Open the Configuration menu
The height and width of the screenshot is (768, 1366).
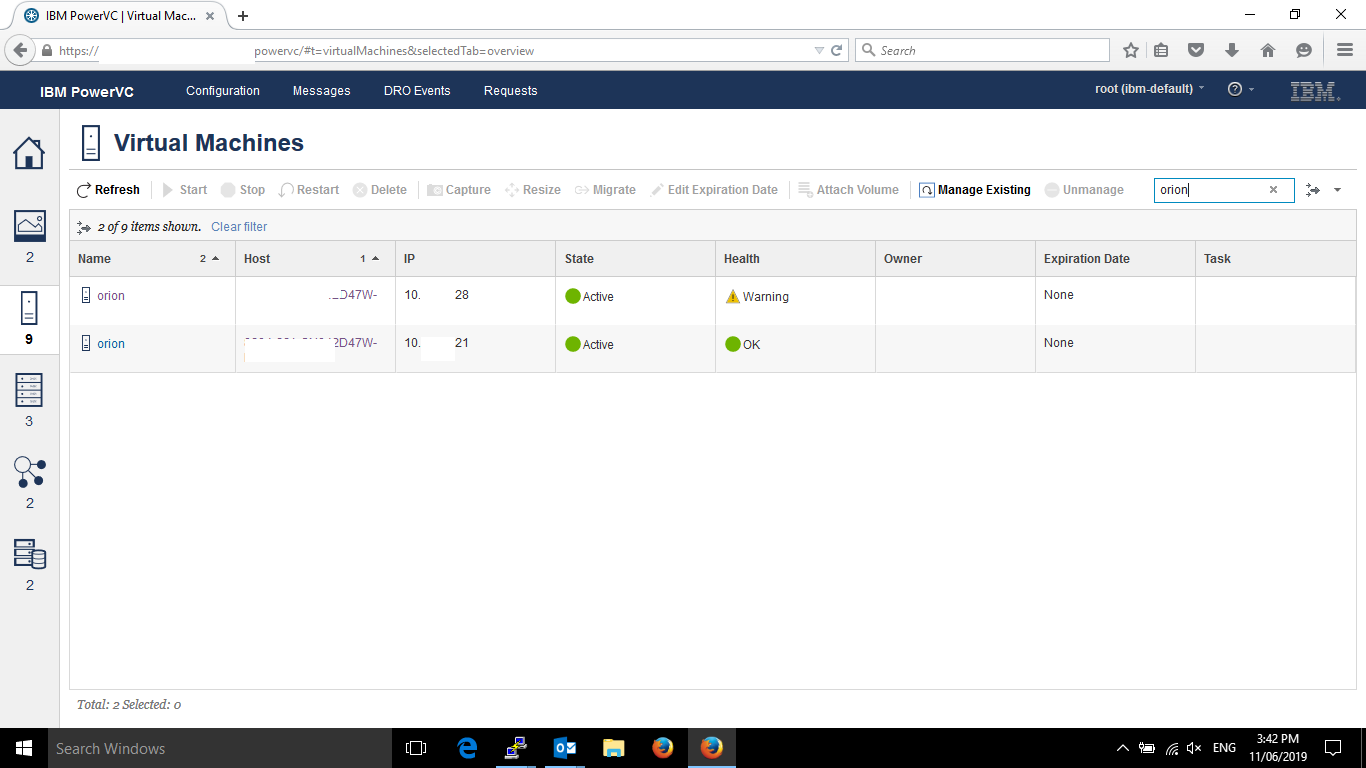223,91
